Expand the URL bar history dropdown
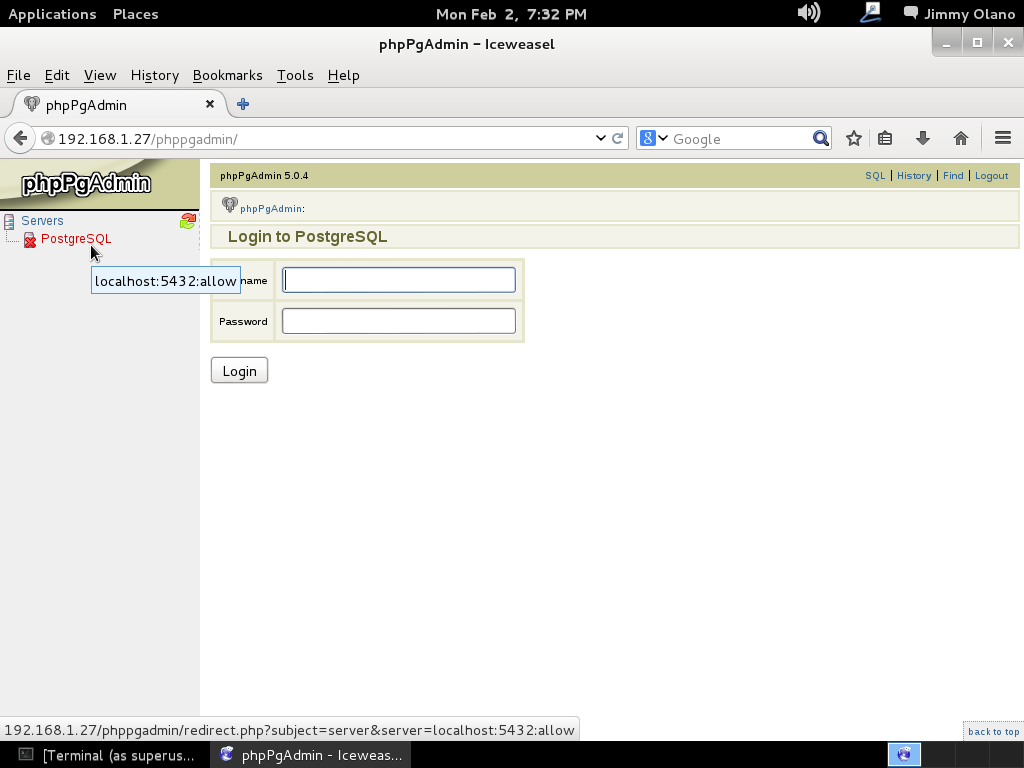This screenshot has height=768, width=1024. 600,139
